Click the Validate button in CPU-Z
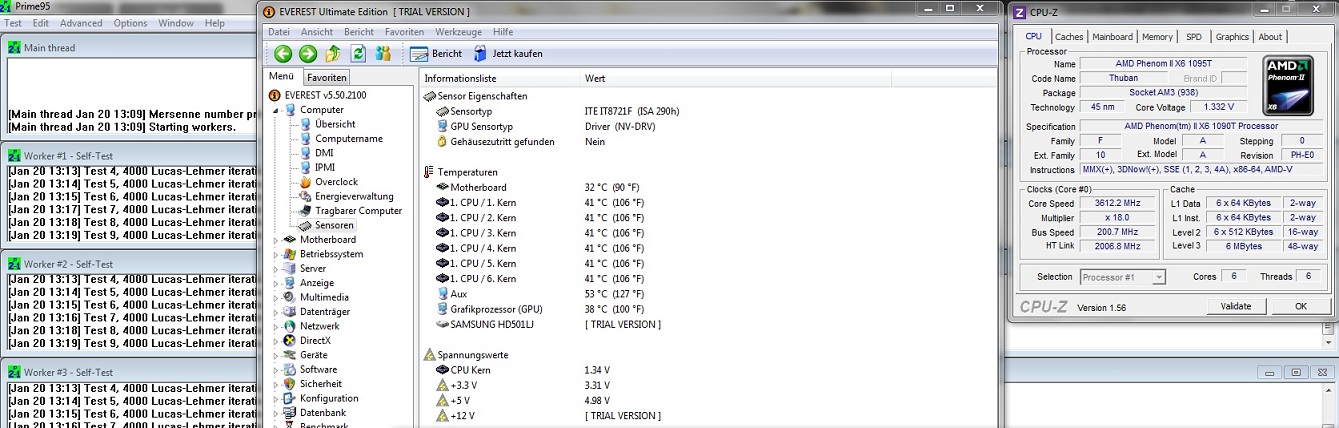The height and width of the screenshot is (428, 1339). 1236,306
